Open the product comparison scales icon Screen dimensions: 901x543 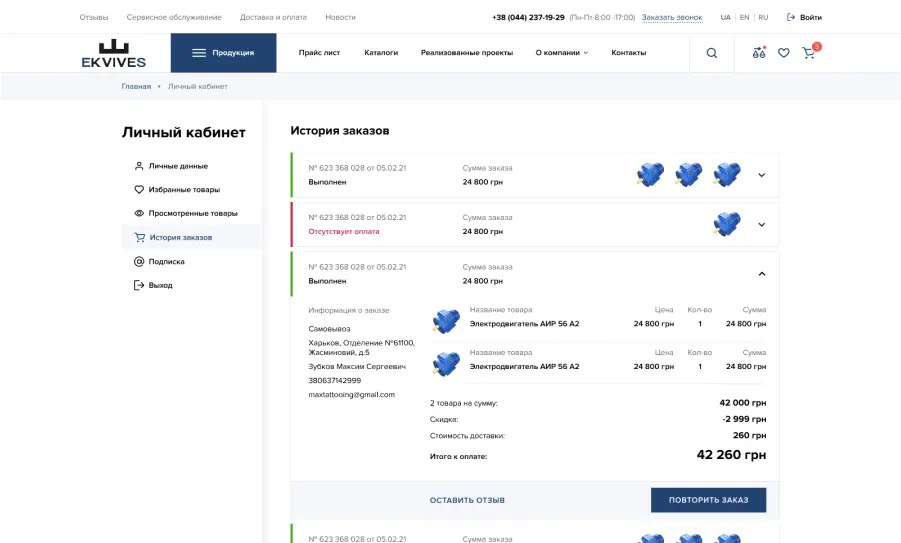(x=759, y=52)
